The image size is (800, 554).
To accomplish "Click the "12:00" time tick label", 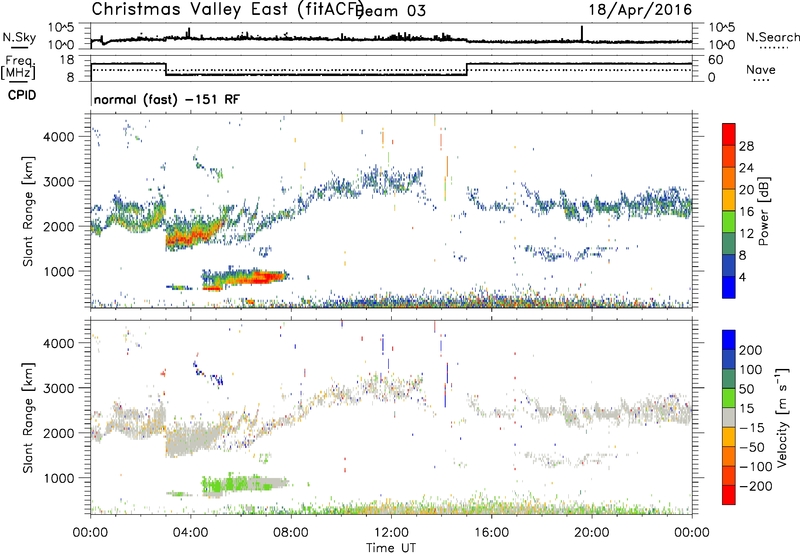I will (391, 533).
